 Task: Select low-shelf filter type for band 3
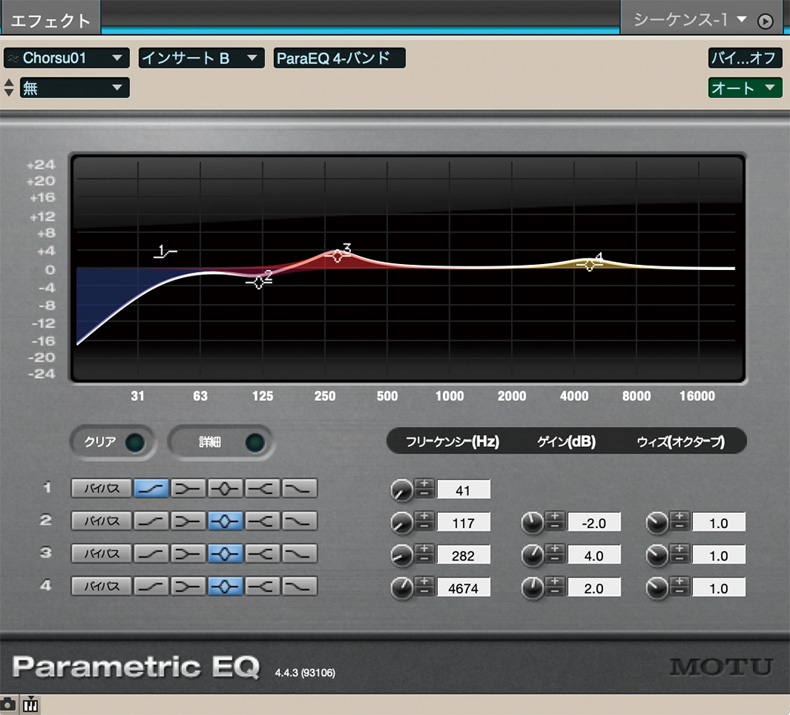[x=188, y=554]
